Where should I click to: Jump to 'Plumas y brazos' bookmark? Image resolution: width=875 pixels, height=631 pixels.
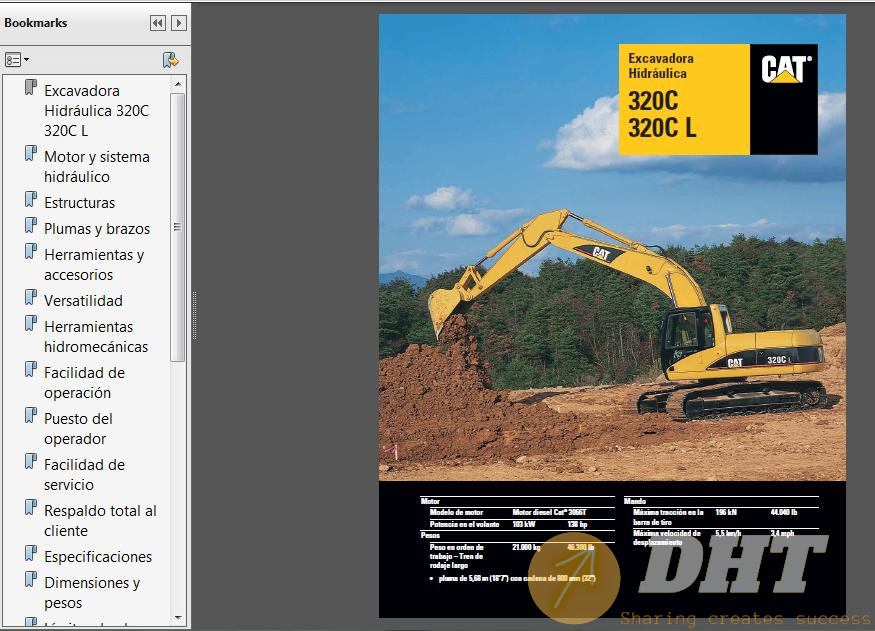[x=97, y=229]
